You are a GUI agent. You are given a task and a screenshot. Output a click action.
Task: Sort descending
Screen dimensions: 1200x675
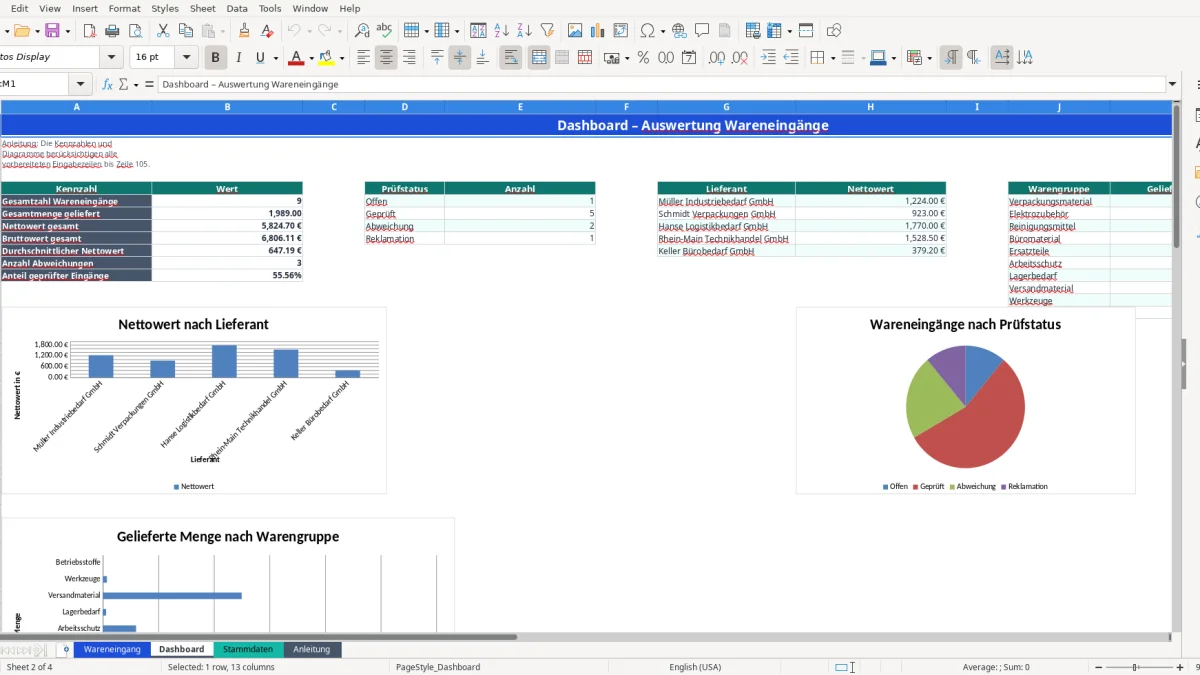tap(525, 31)
